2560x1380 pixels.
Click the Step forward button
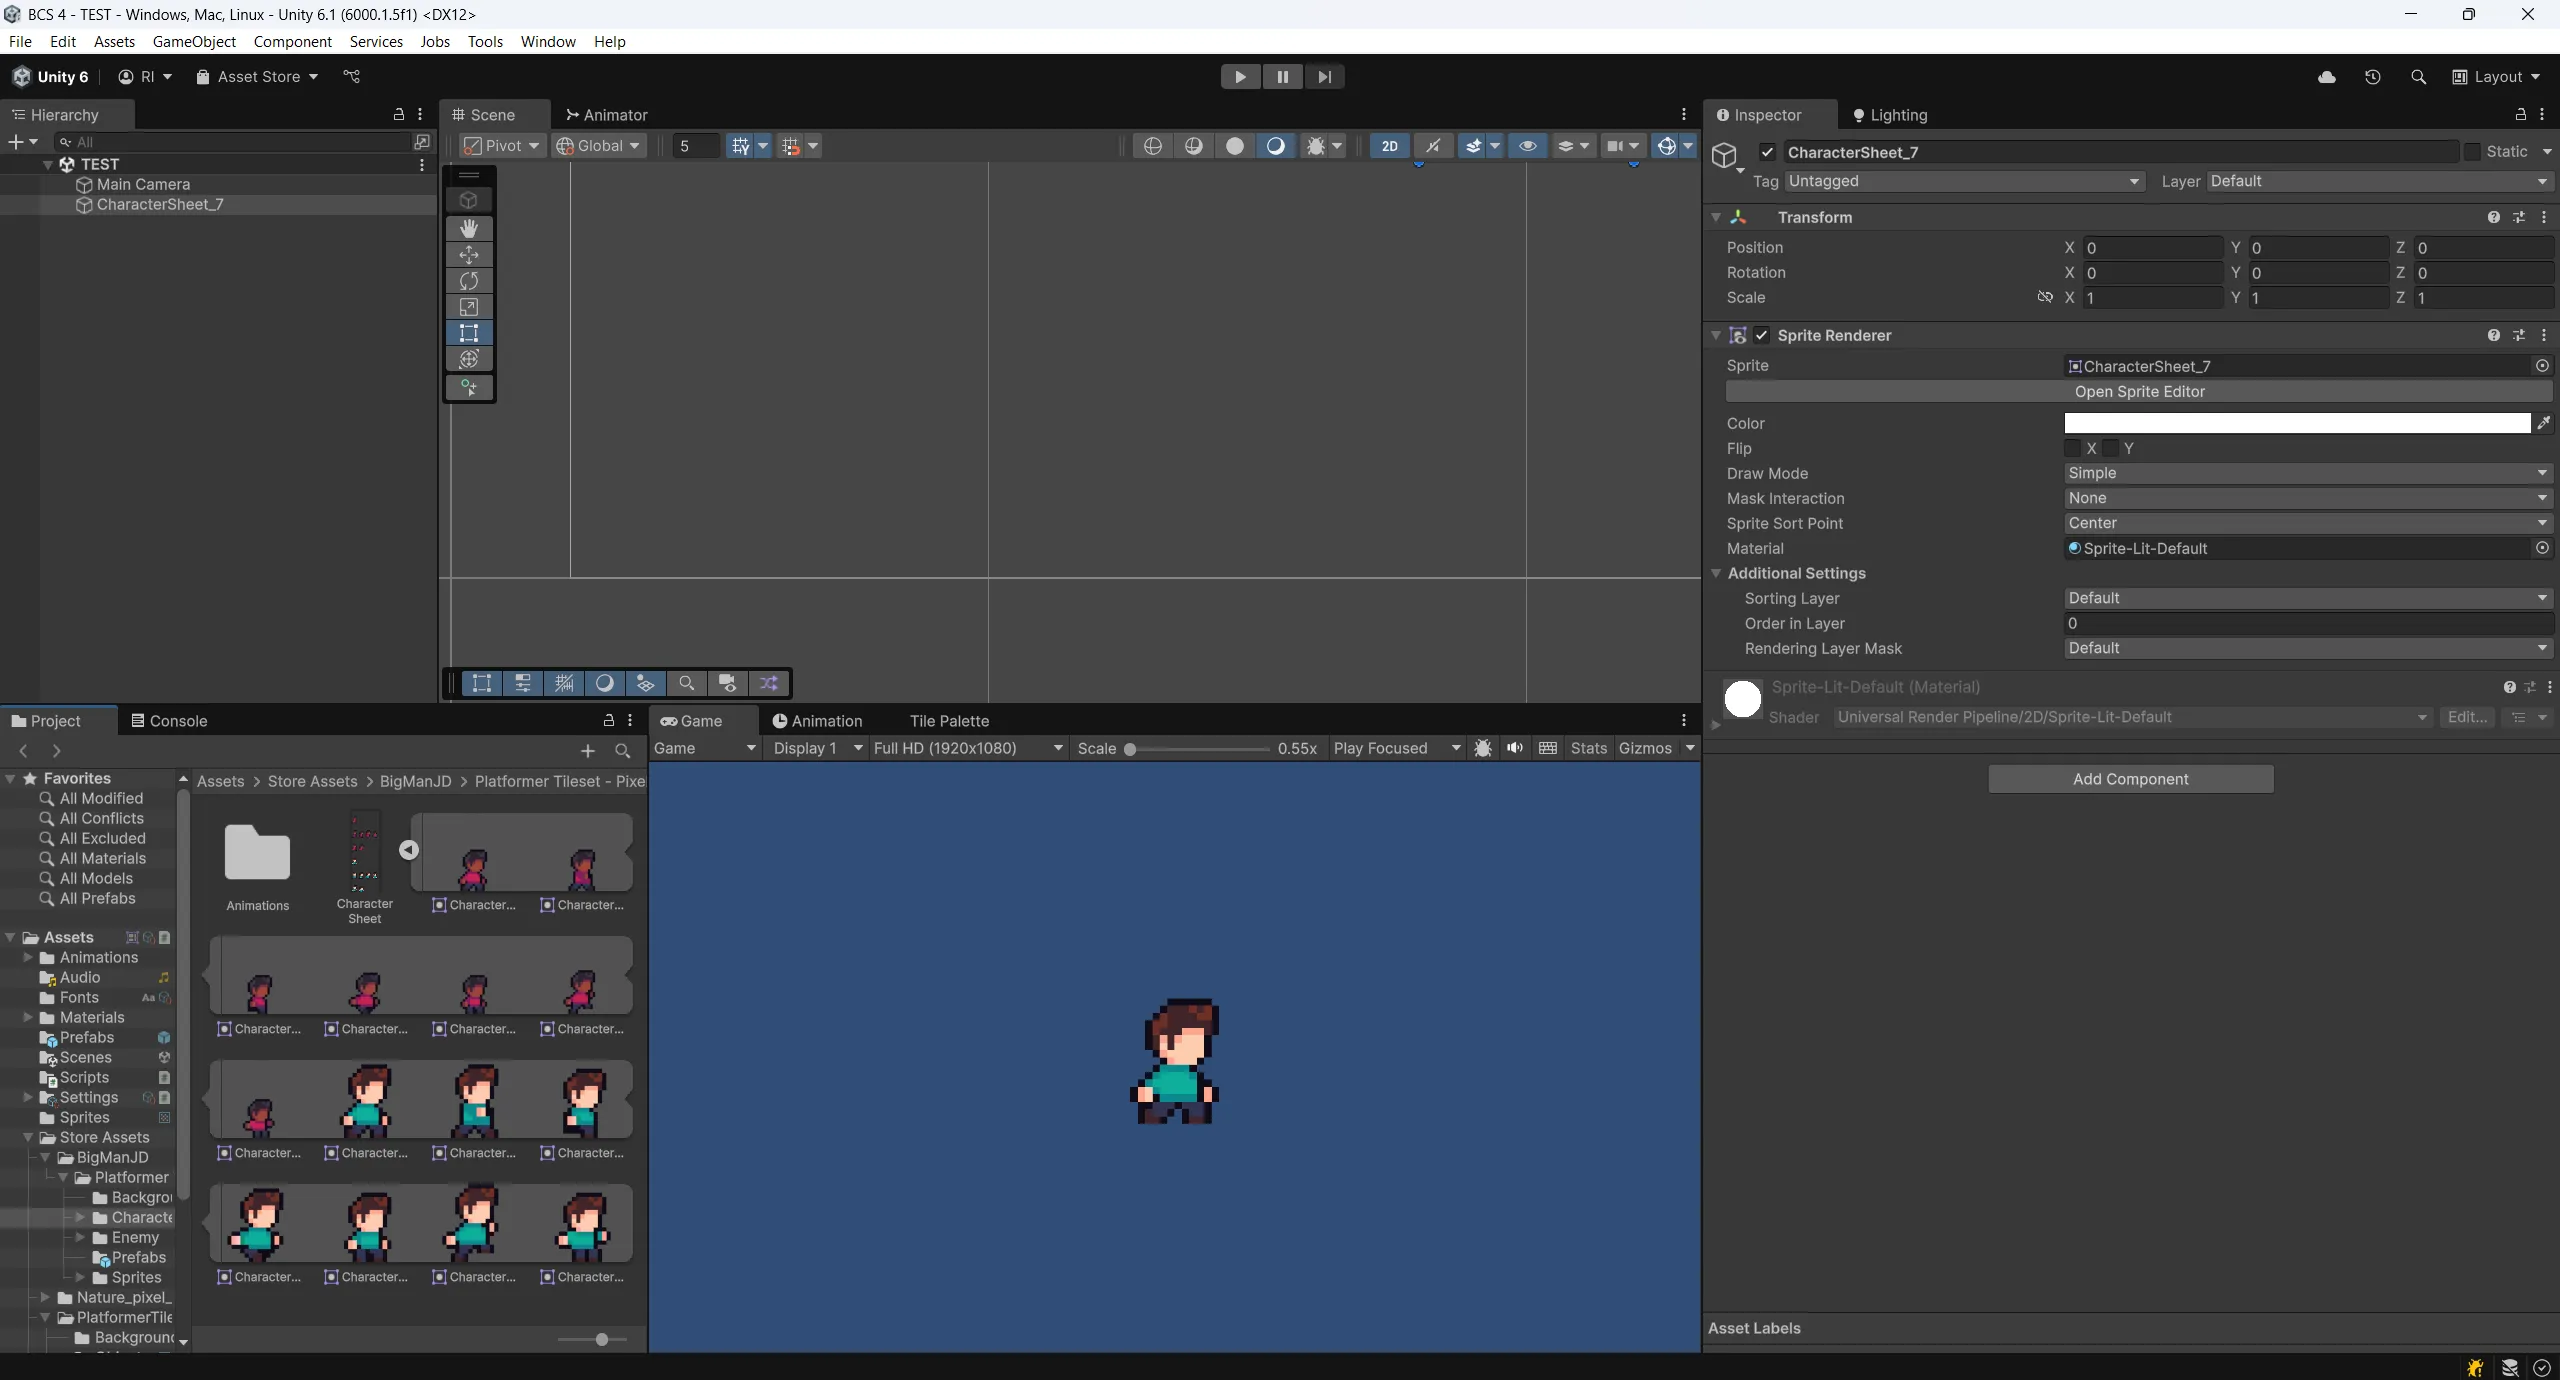(1324, 77)
